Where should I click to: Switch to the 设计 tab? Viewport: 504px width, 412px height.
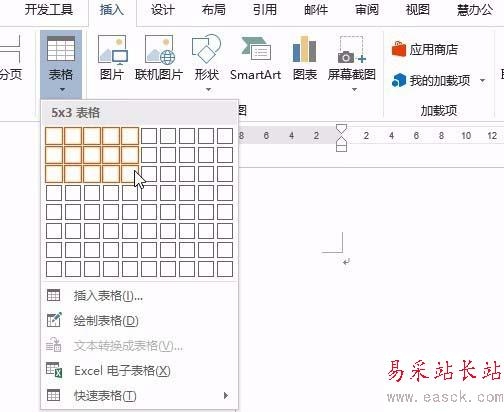click(163, 10)
